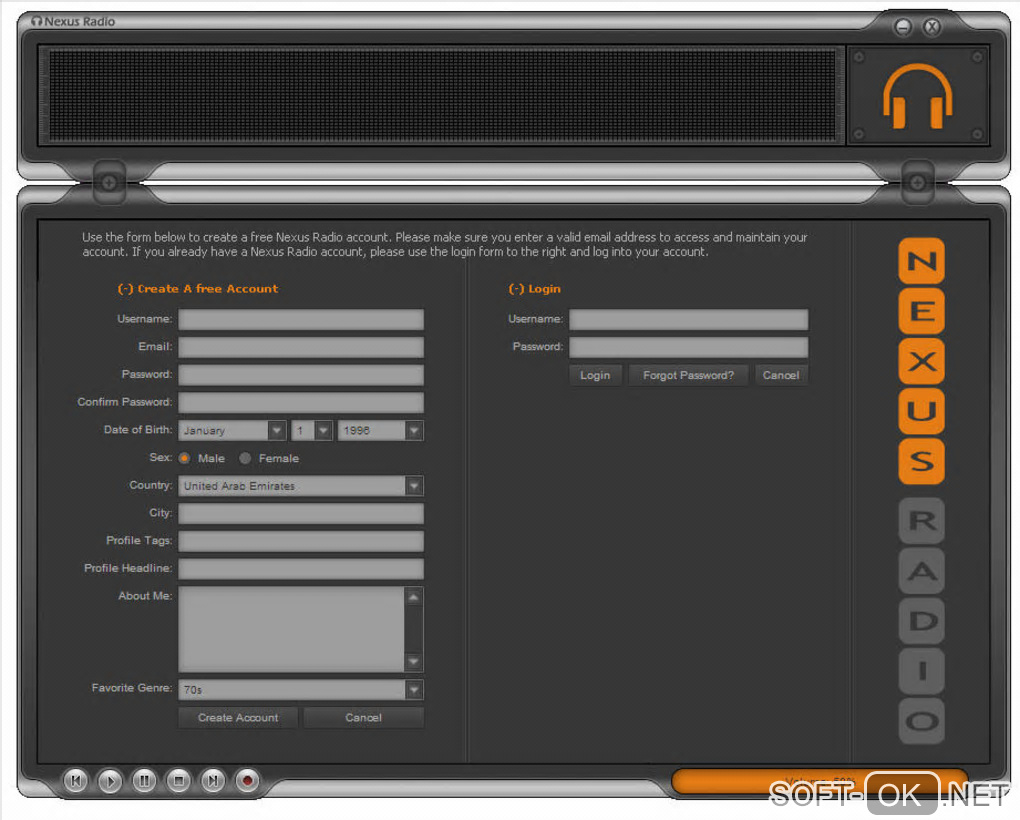Click the gray I letter tile
Screen dimensions: 1020x820
tap(922, 670)
